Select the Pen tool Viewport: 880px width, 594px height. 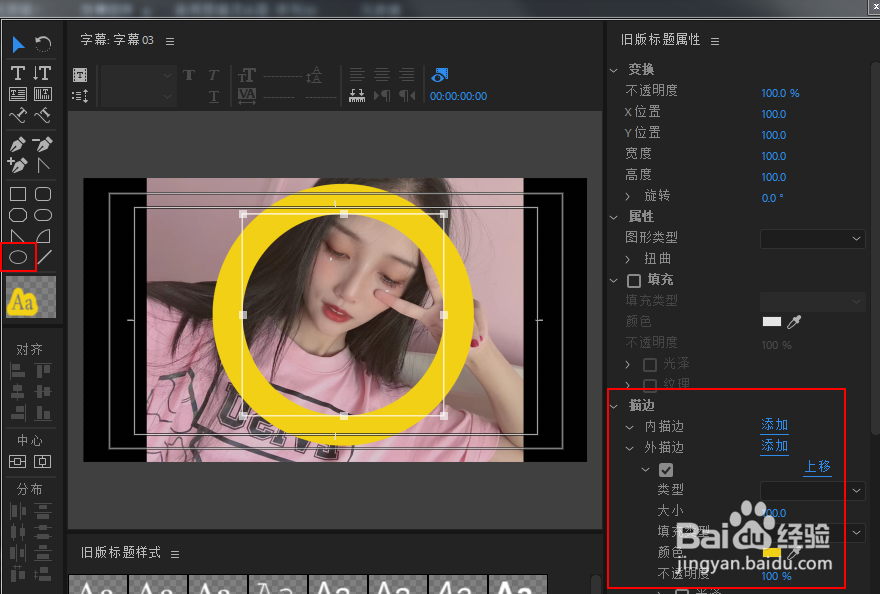point(17,143)
